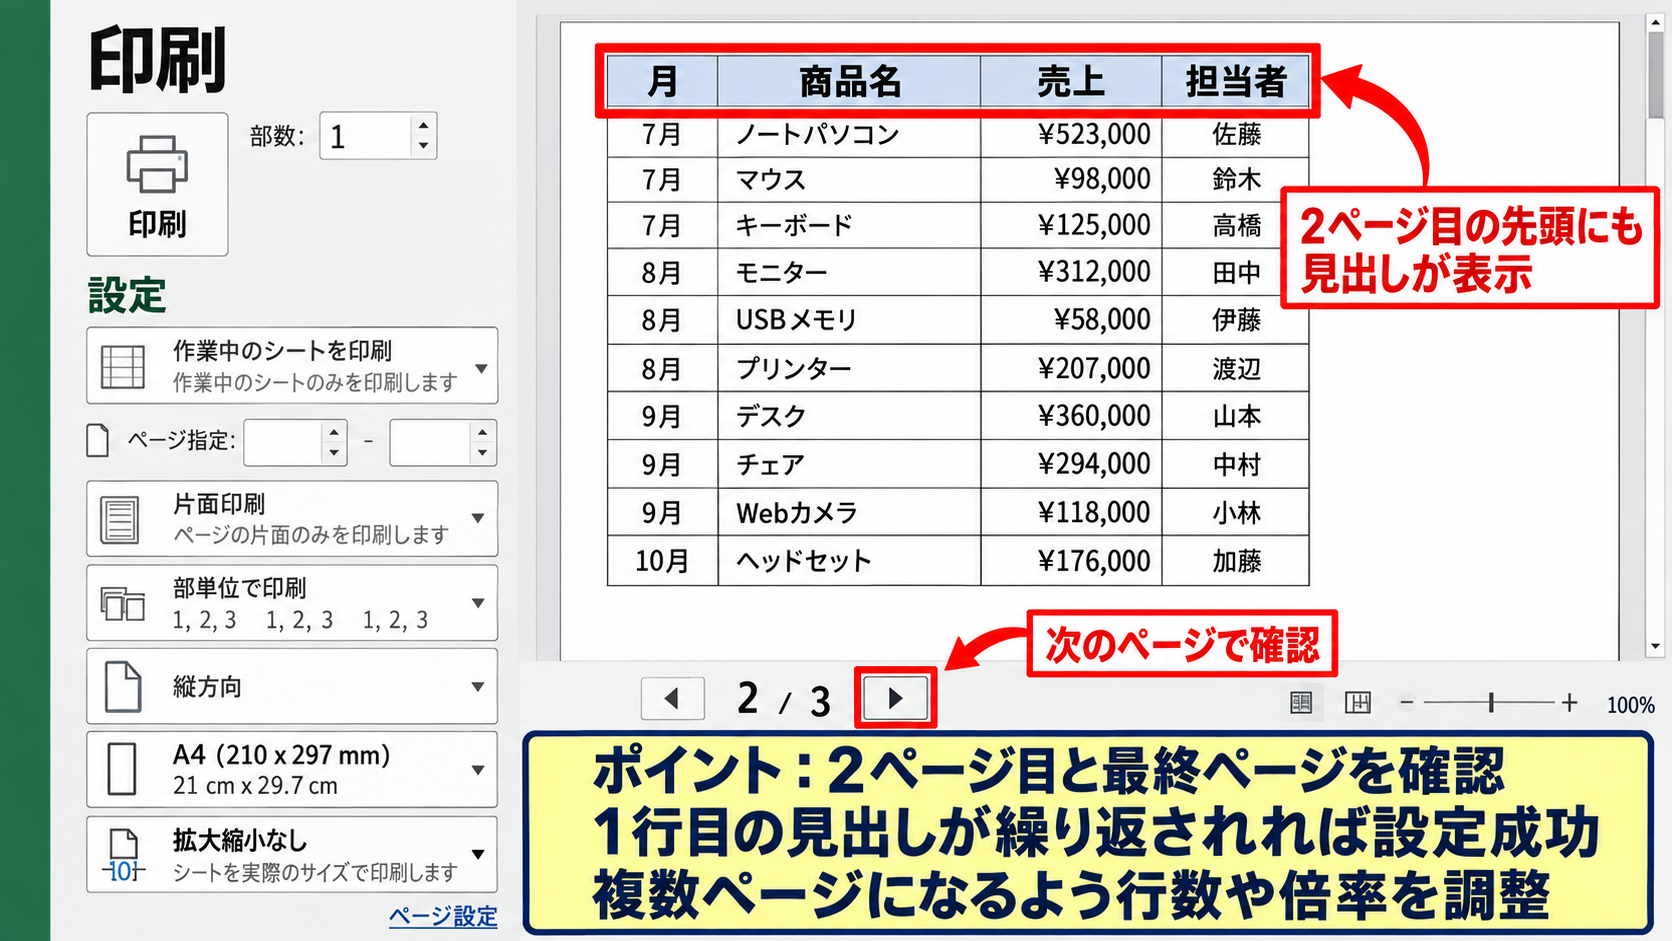Image resolution: width=1672 pixels, height=941 pixels.
Task: Open the A4 paper size dropdown
Action: point(292,770)
